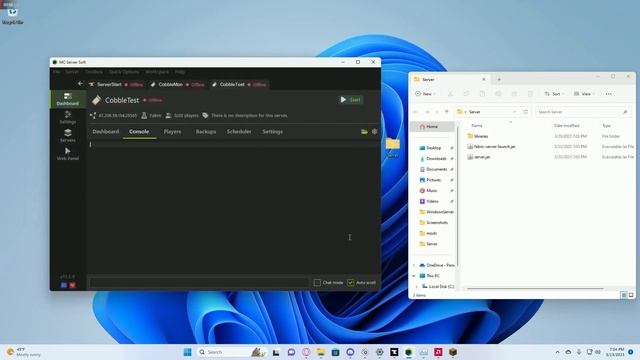Open Videos in File Explorer sidebar
The image size is (640, 360).
click(432, 201)
